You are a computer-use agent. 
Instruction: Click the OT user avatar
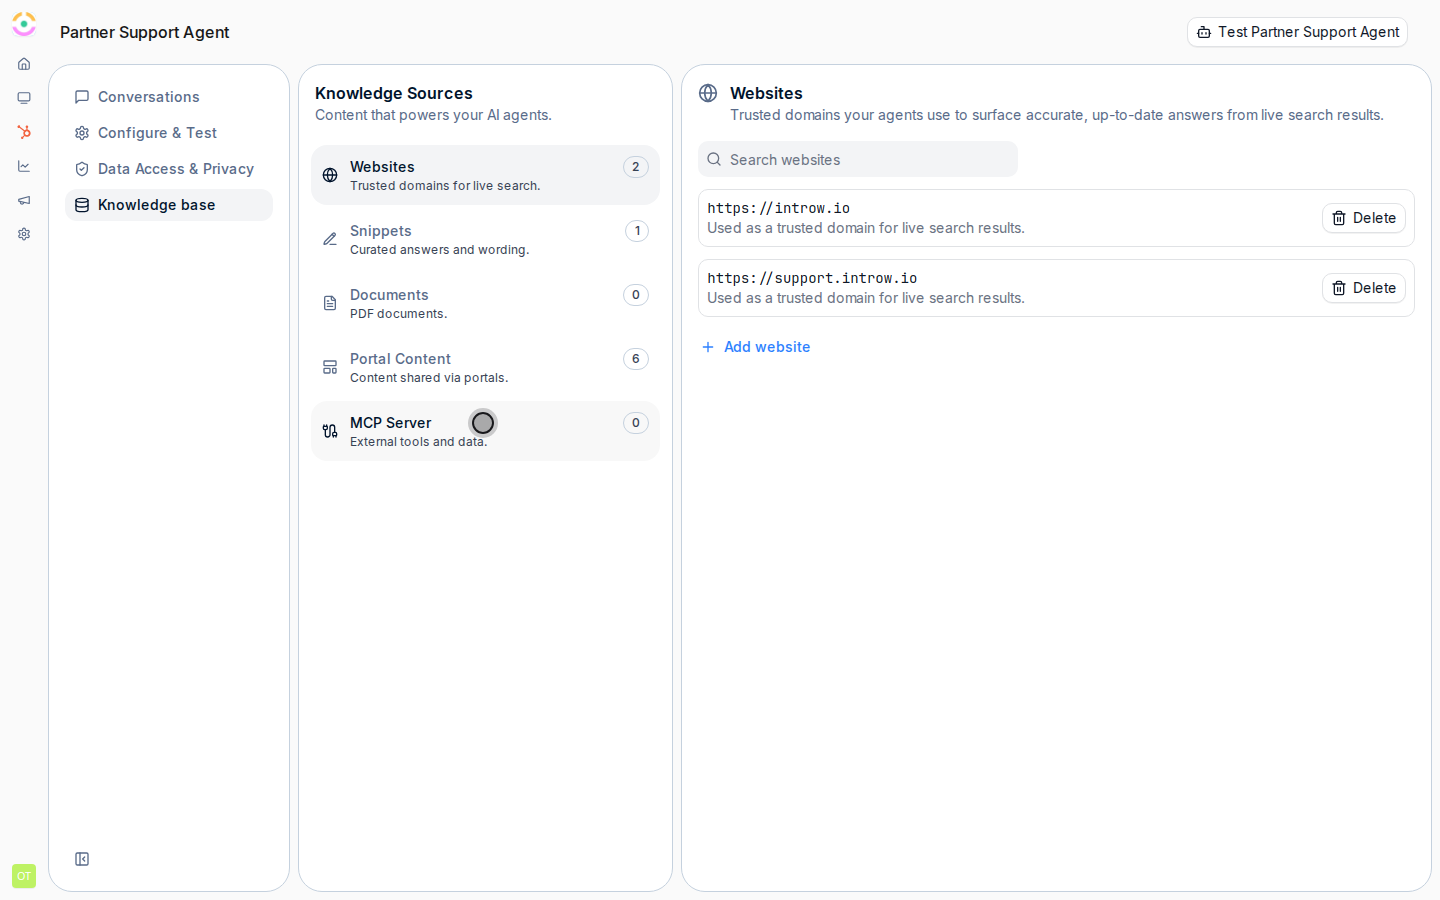click(24, 876)
